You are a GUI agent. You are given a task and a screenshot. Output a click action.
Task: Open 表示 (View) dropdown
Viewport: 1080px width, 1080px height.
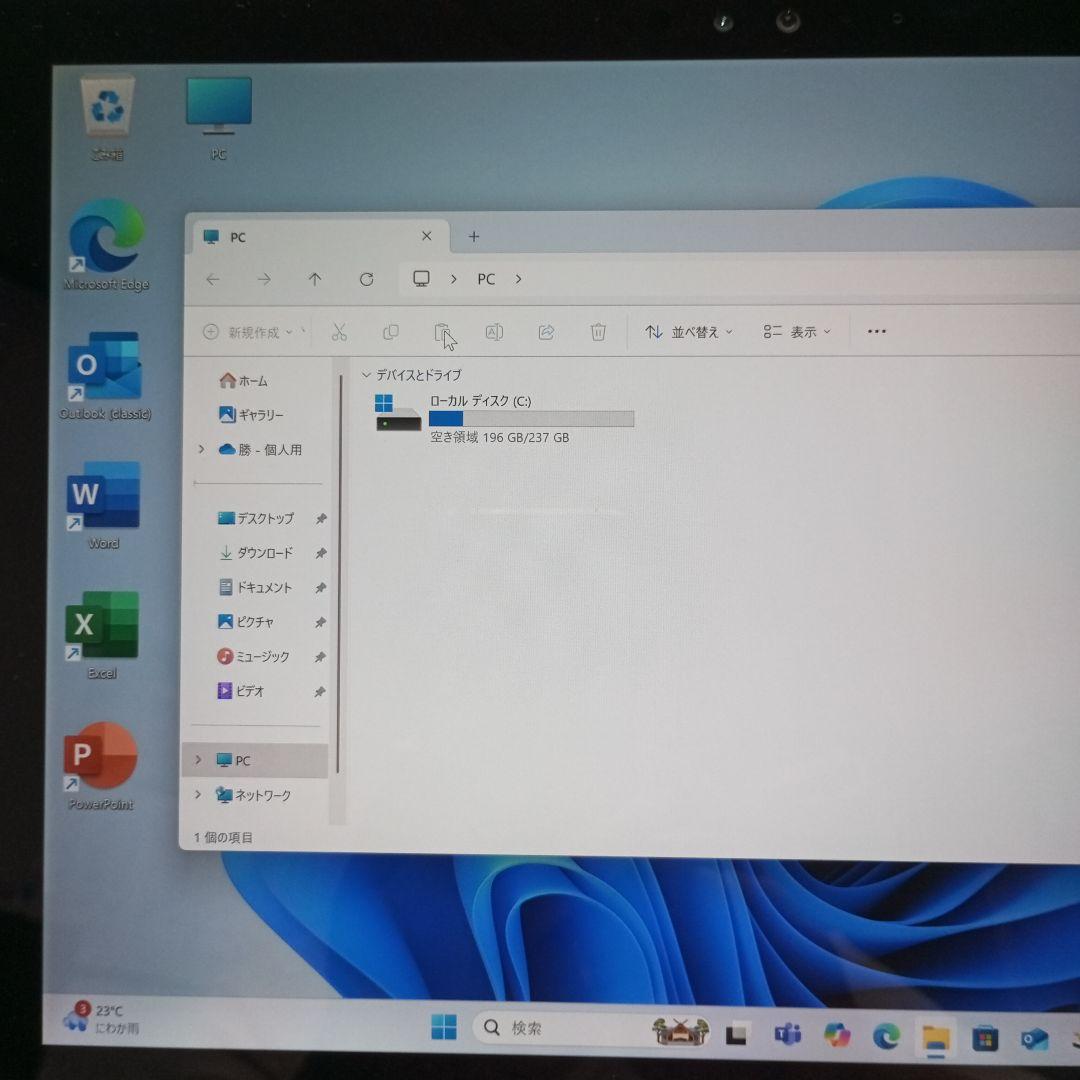click(797, 332)
